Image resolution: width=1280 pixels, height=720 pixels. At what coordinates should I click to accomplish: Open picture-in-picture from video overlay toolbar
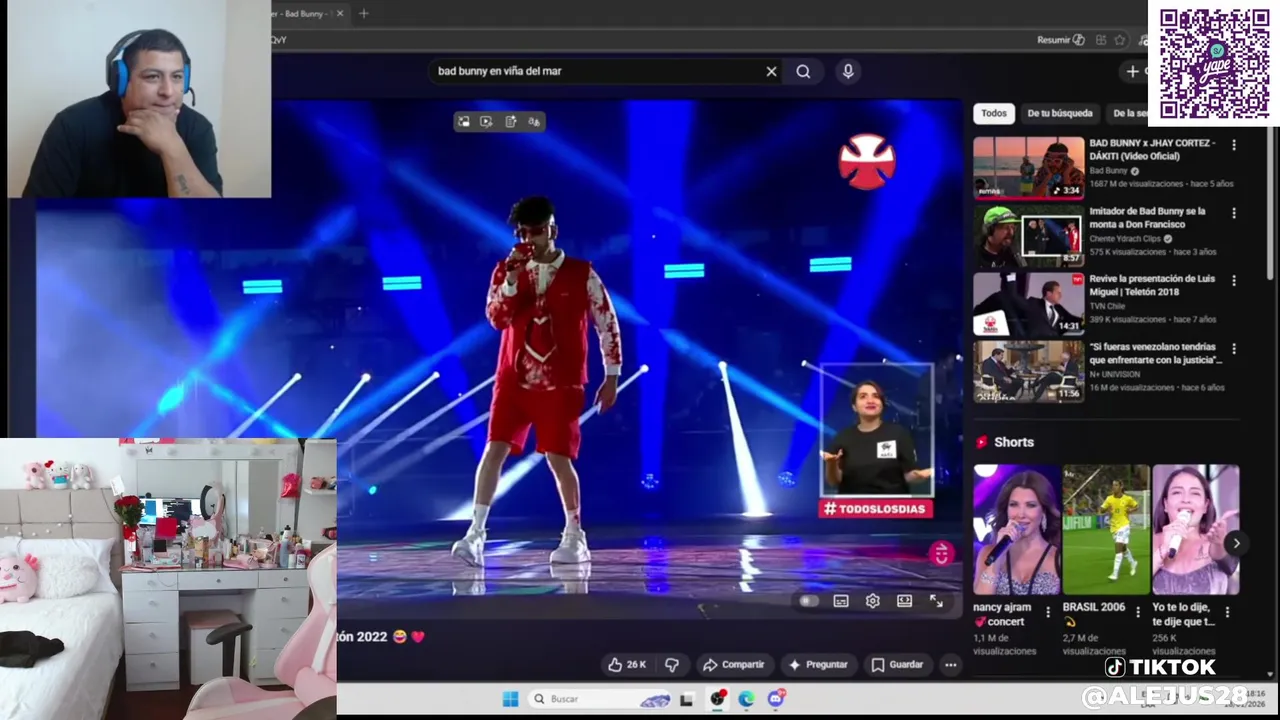click(x=464, y=121)
